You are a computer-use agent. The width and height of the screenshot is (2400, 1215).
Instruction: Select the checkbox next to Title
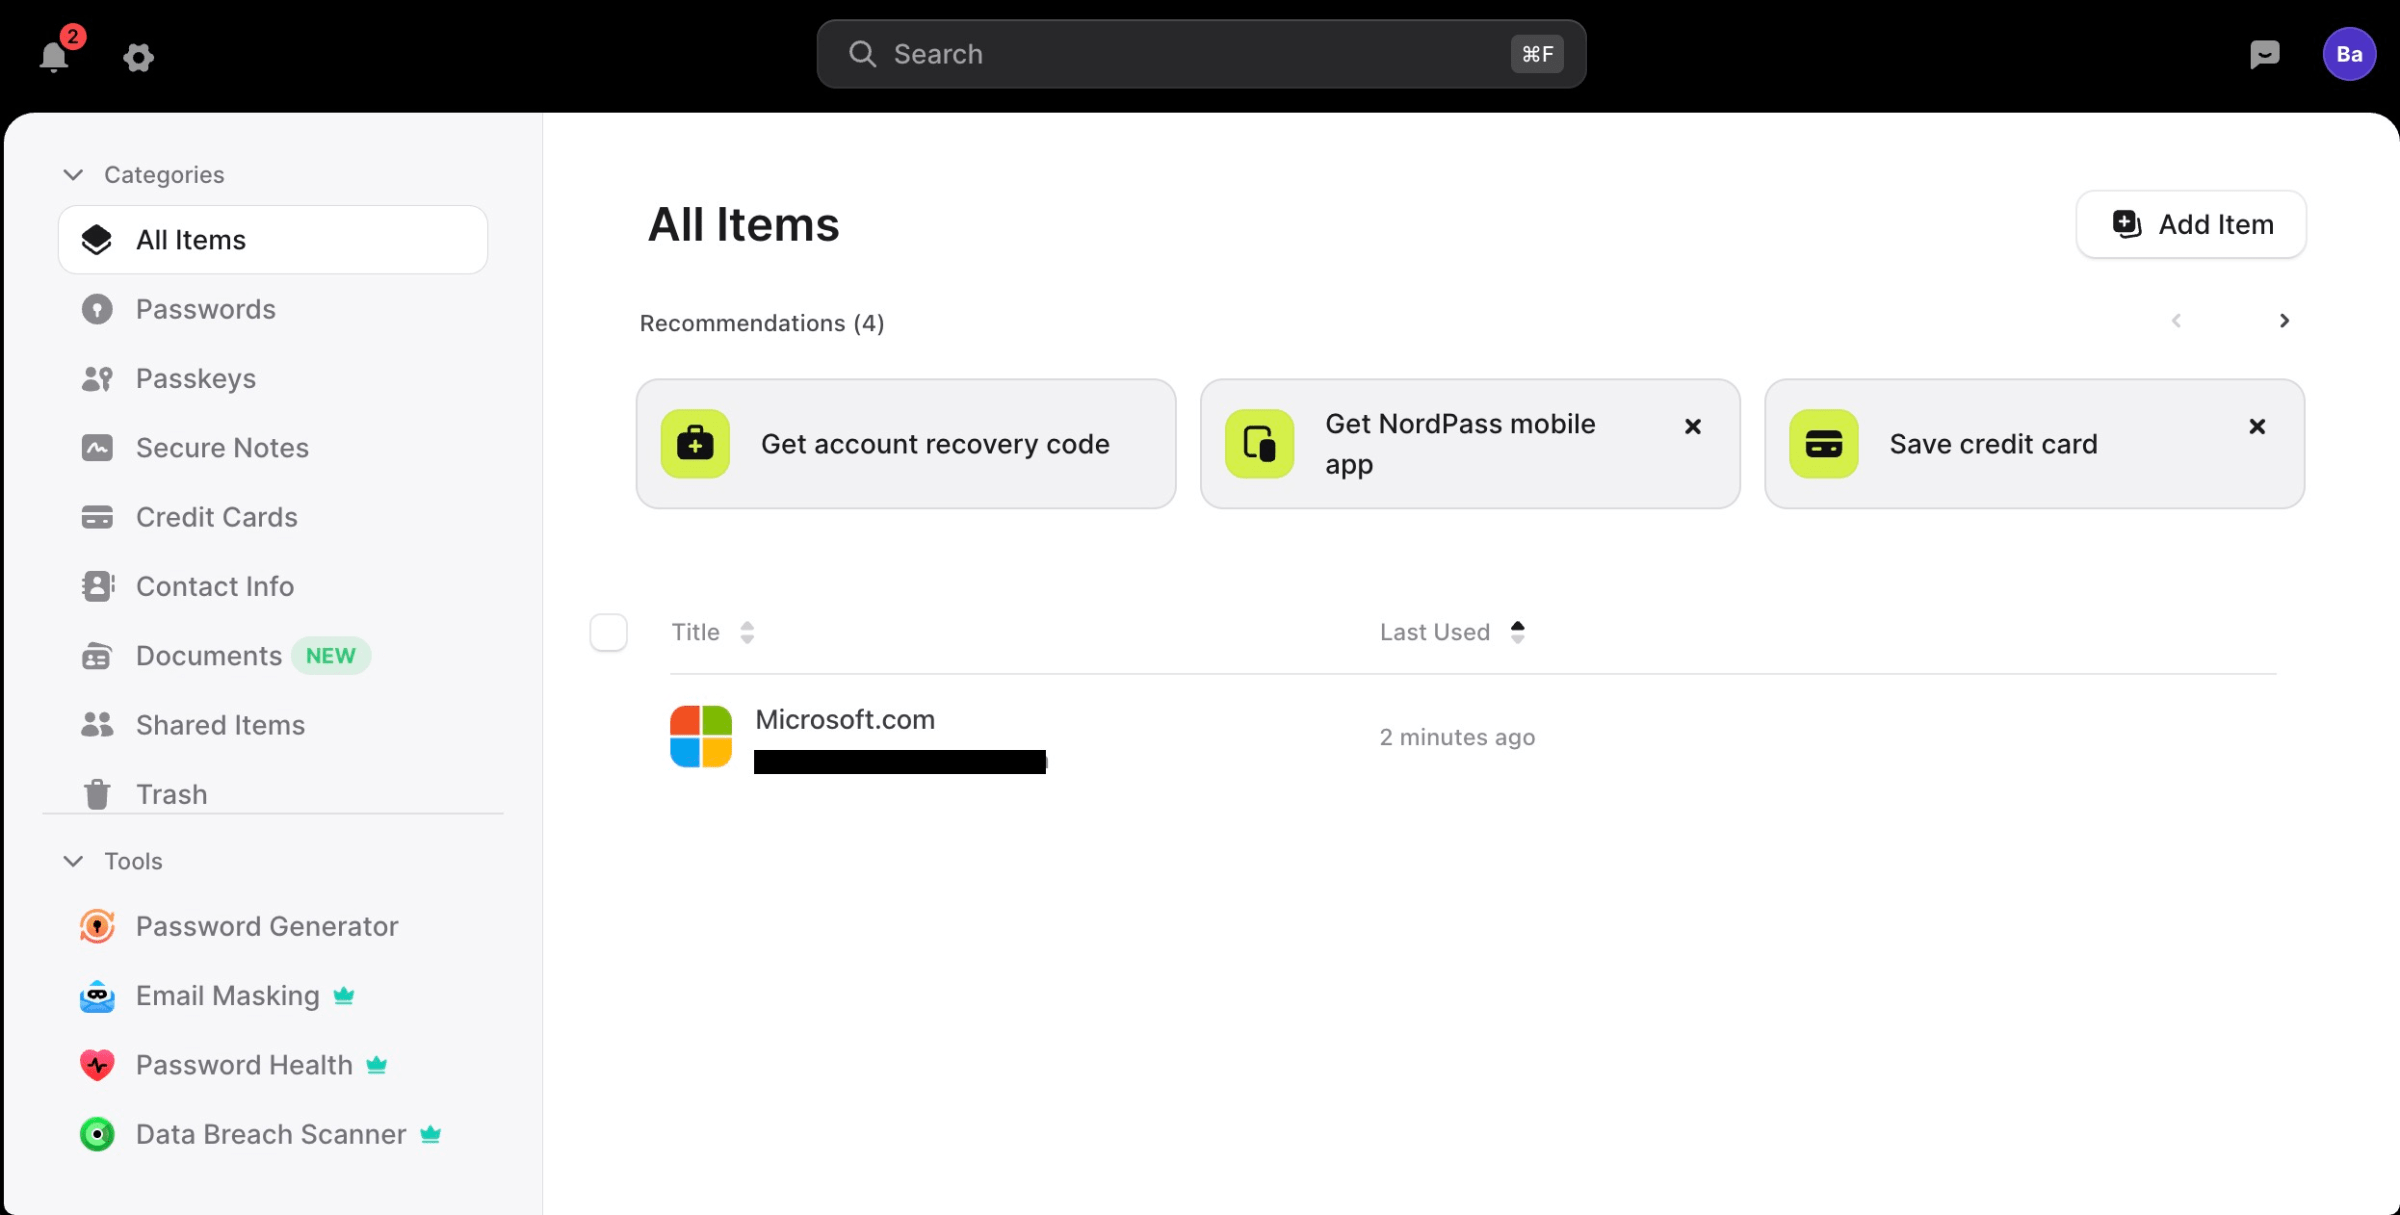(608, 632)
